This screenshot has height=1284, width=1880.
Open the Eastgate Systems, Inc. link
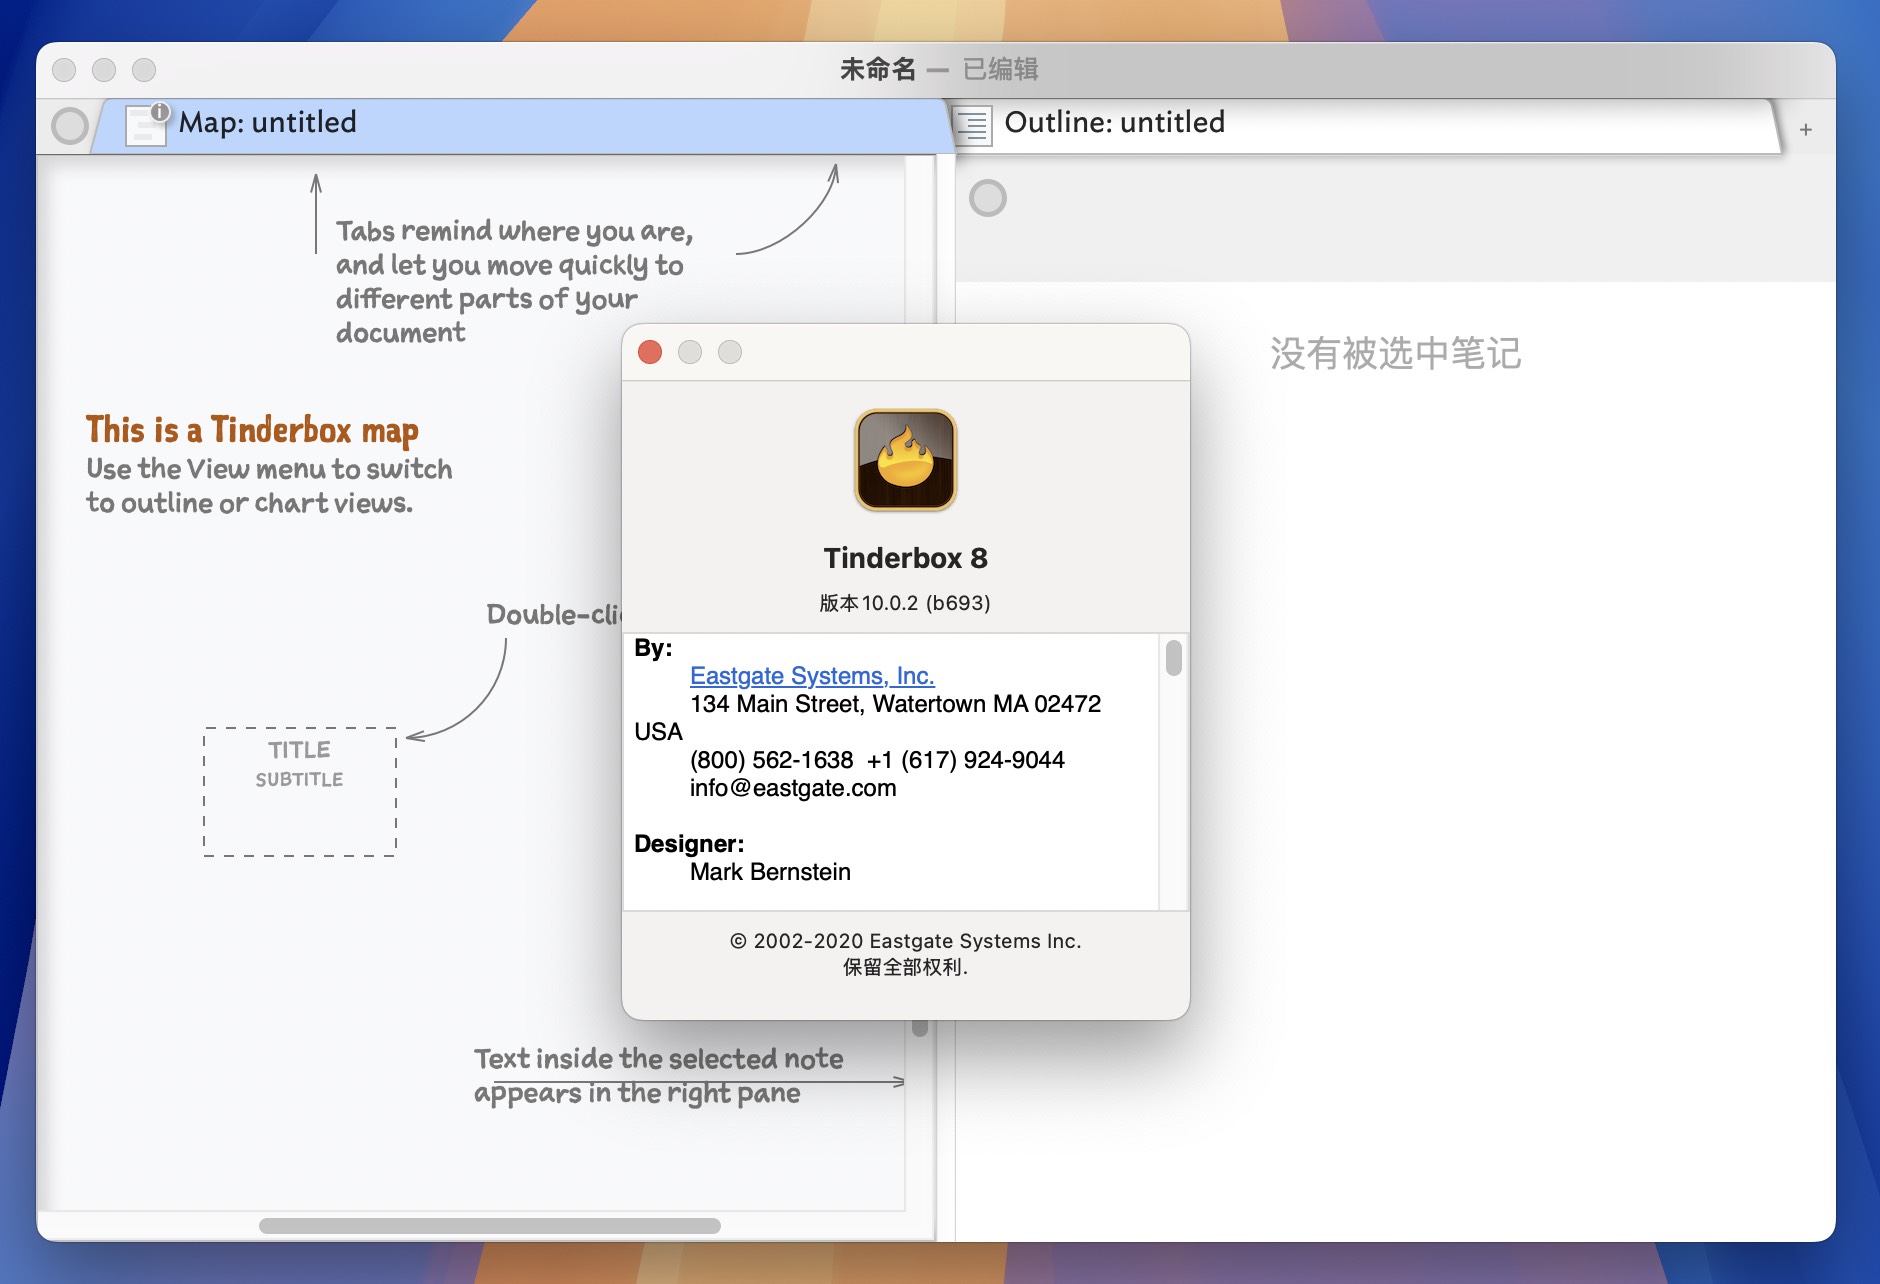(812, 676)
